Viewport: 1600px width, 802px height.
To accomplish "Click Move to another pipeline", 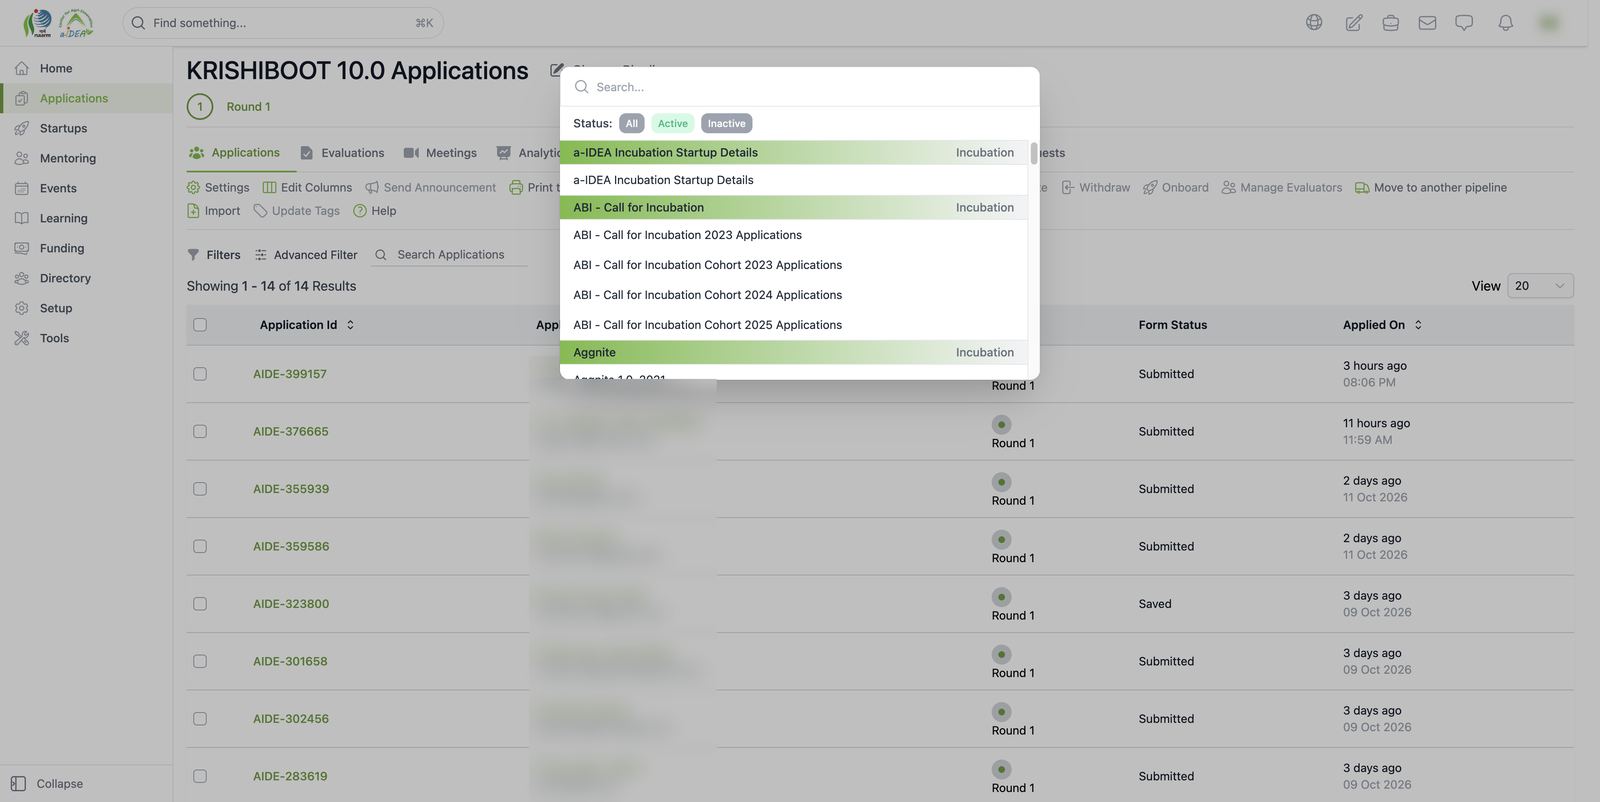I will [x=1431, y=187].
